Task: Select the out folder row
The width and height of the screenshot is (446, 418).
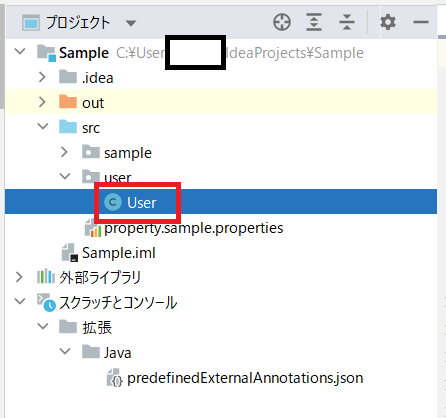Action: (x=221, y=102)
